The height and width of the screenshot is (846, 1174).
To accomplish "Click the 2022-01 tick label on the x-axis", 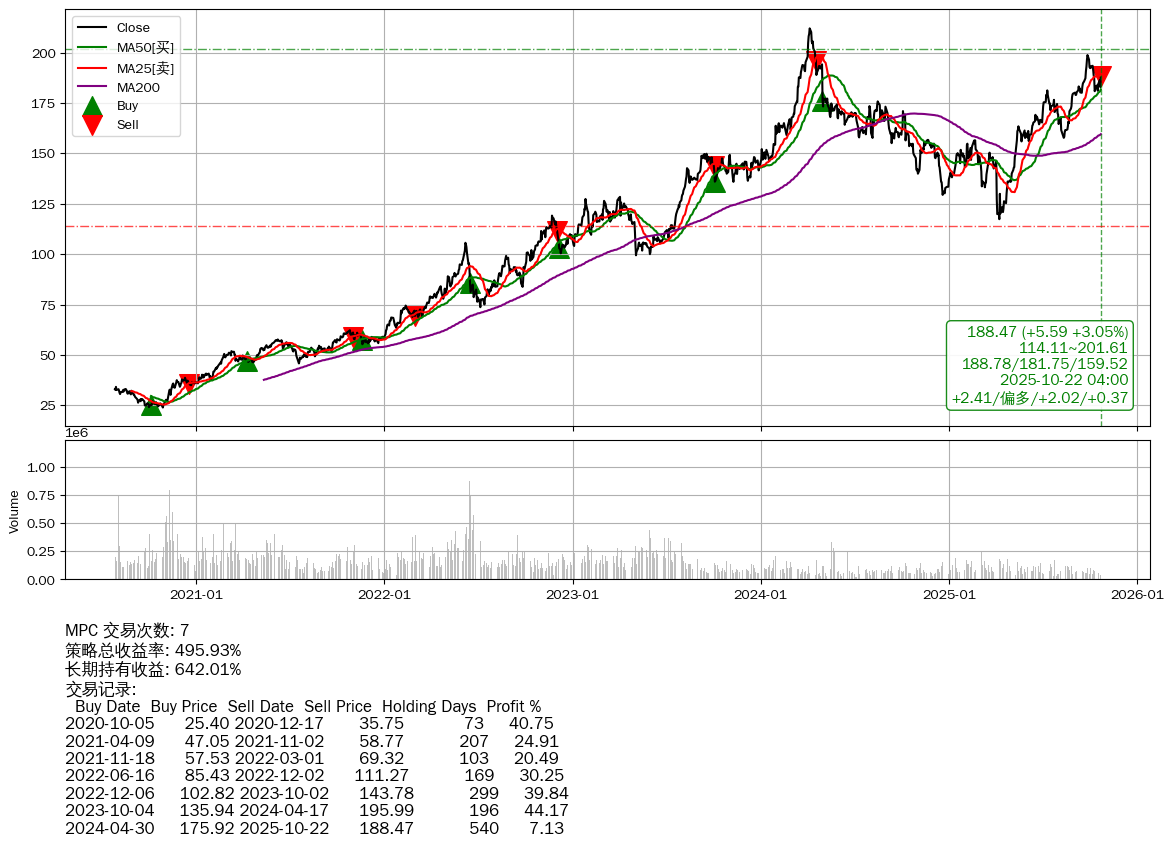I will tap(385, 594).
